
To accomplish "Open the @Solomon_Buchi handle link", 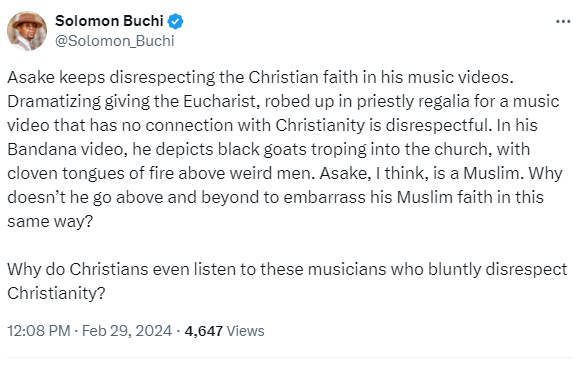I will 115,41.
